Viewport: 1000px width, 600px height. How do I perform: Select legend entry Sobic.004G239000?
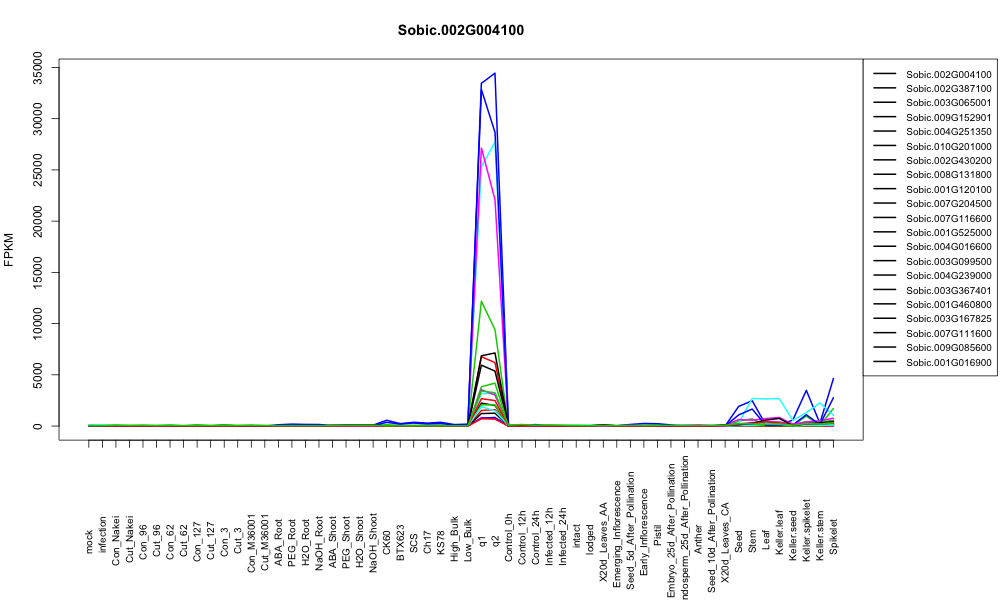tap(948, 275)
